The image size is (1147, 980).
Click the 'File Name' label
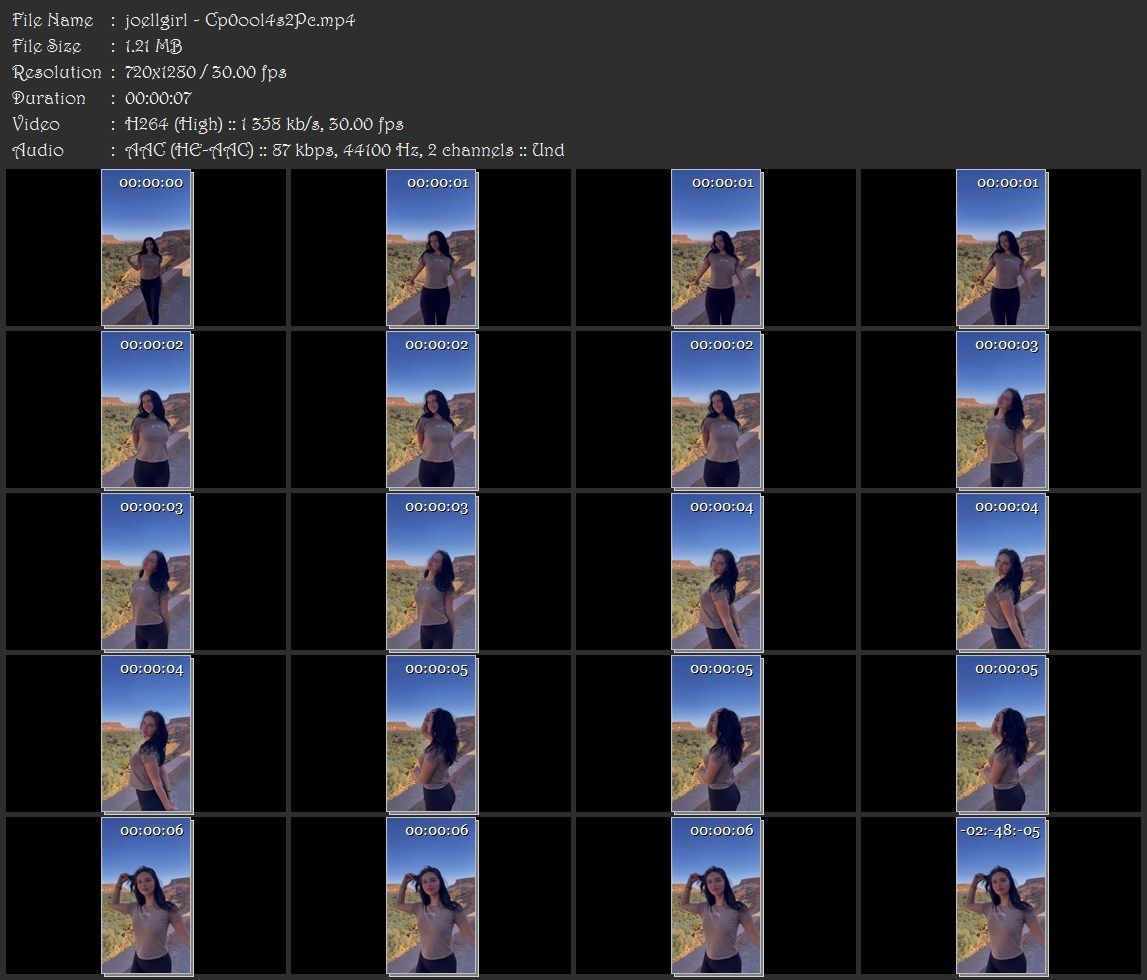click(53, 20)
